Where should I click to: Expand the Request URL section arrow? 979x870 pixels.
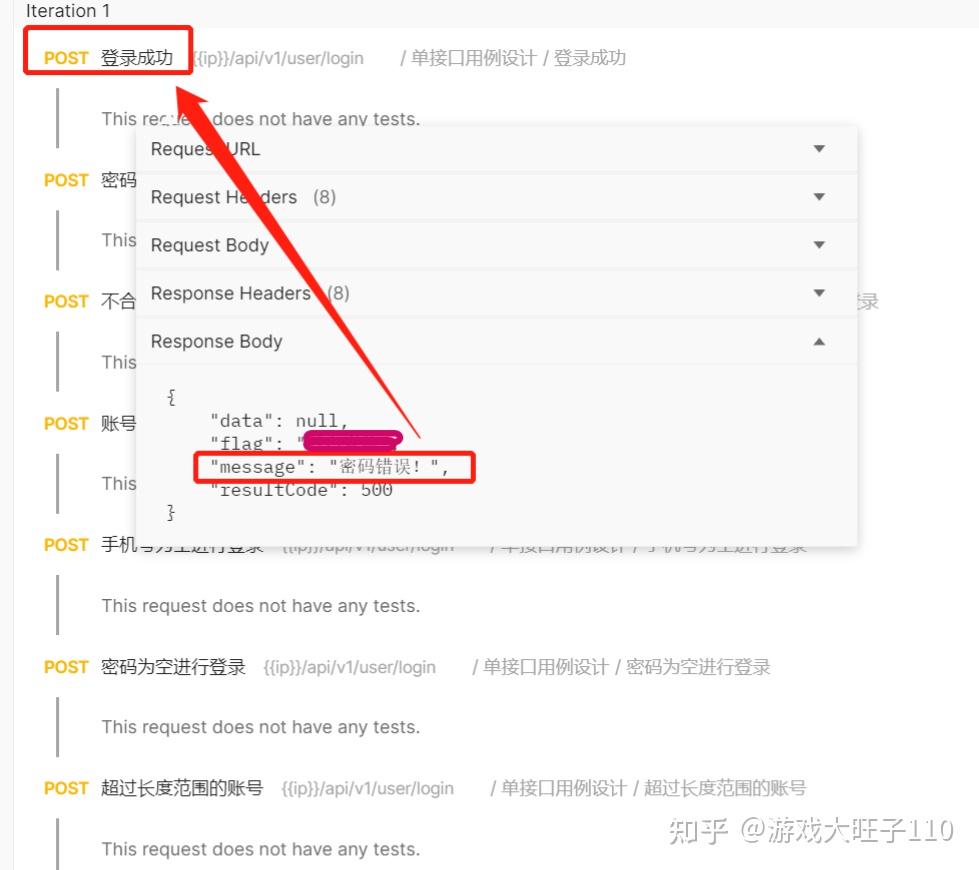point(819,149)
